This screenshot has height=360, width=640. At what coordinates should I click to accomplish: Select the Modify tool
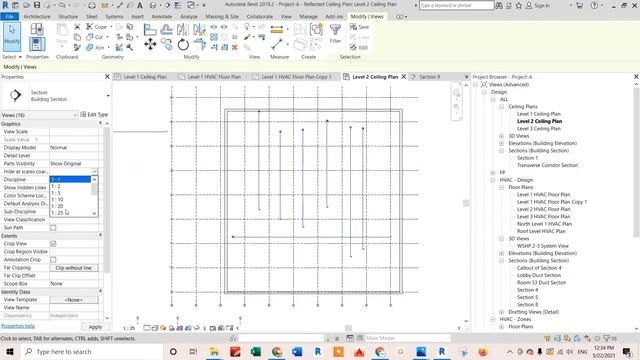tap(12, 36)
